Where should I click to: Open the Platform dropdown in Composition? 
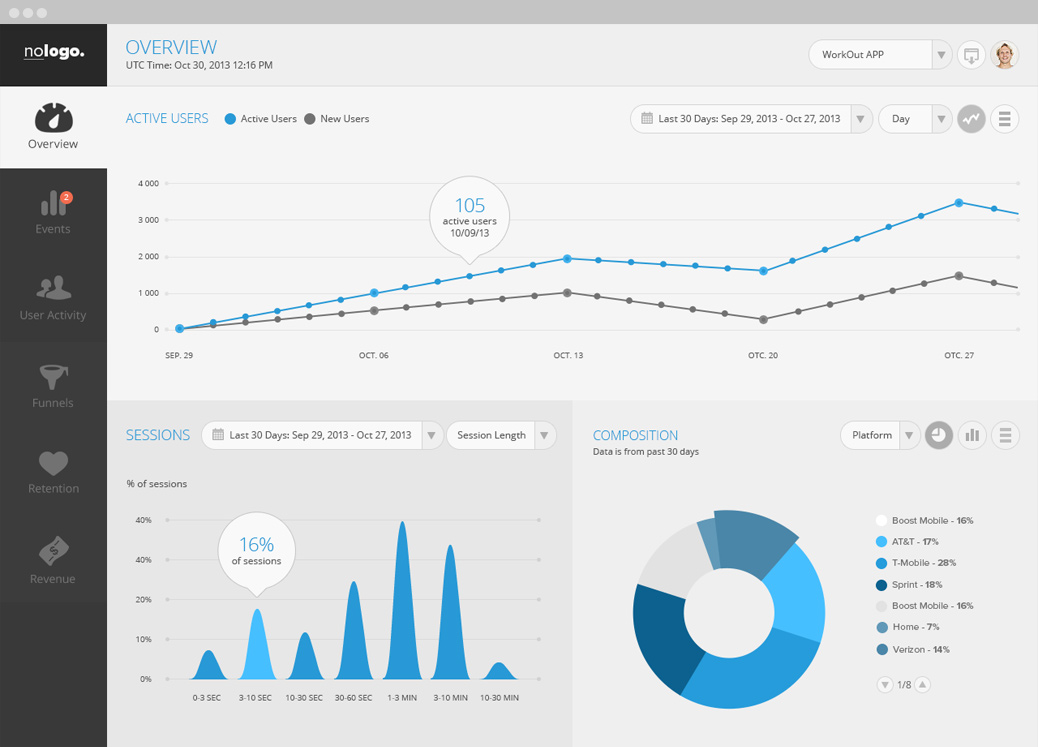[908, 435]
